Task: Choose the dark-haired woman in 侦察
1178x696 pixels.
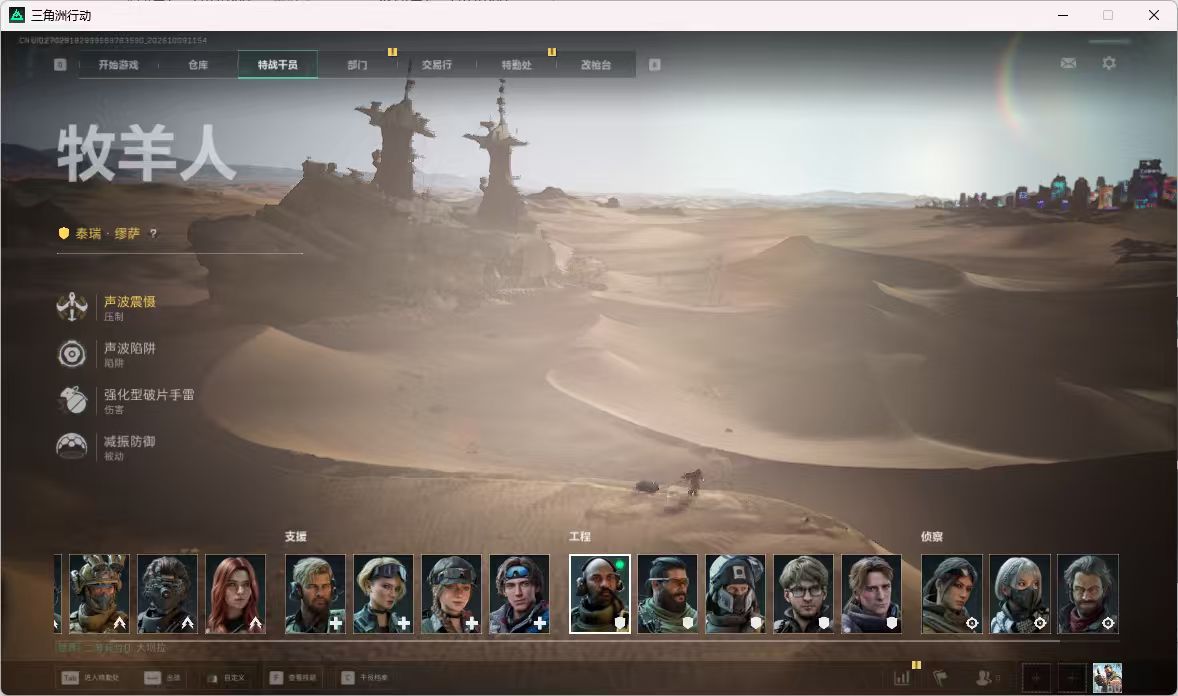Action: click(x=951, y=594)
